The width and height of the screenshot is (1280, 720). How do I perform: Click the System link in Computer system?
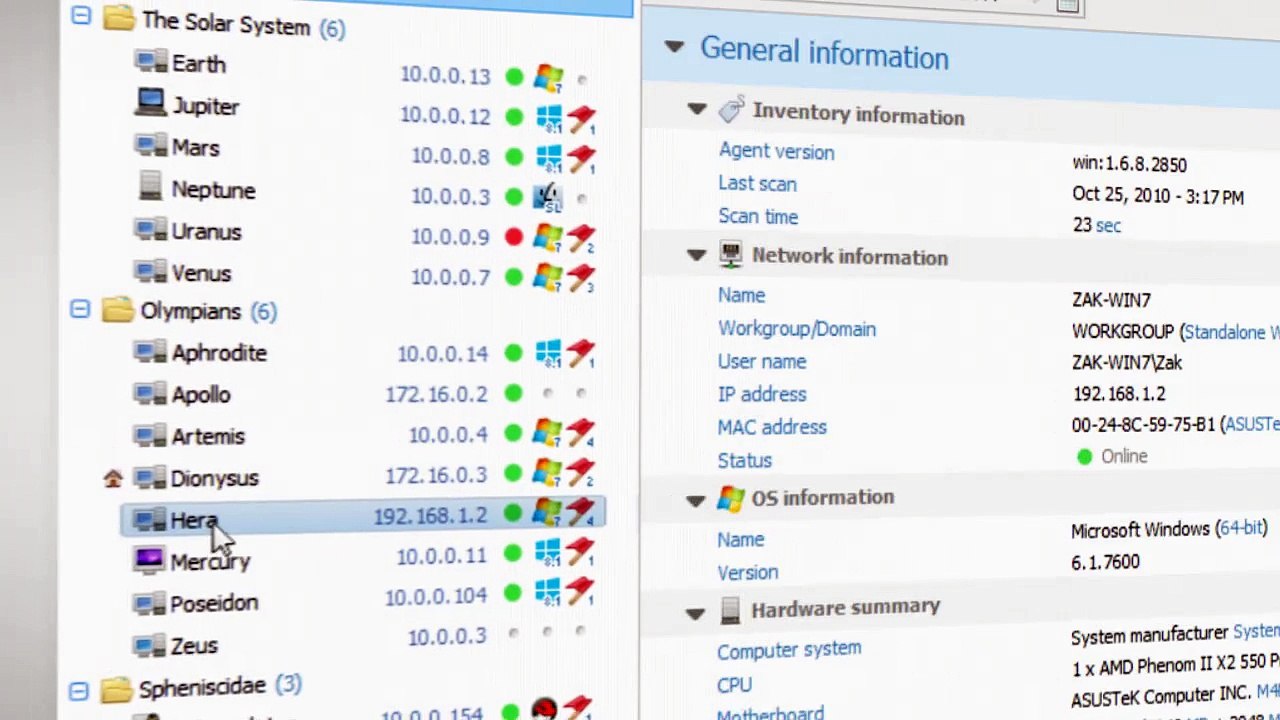click(1256, 631)
